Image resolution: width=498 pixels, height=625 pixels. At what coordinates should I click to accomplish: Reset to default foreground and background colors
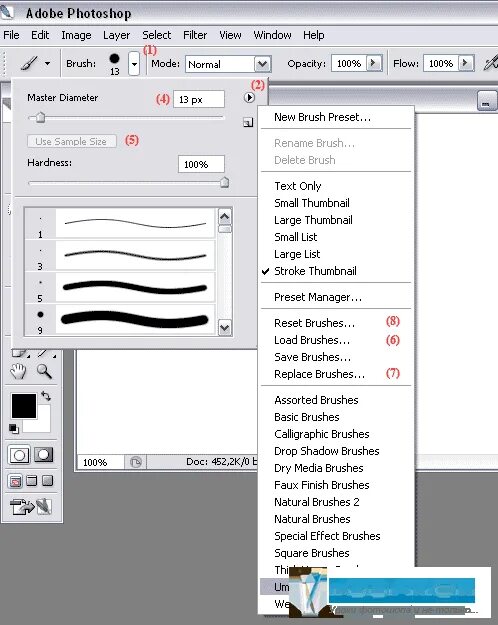click(14, 428)
